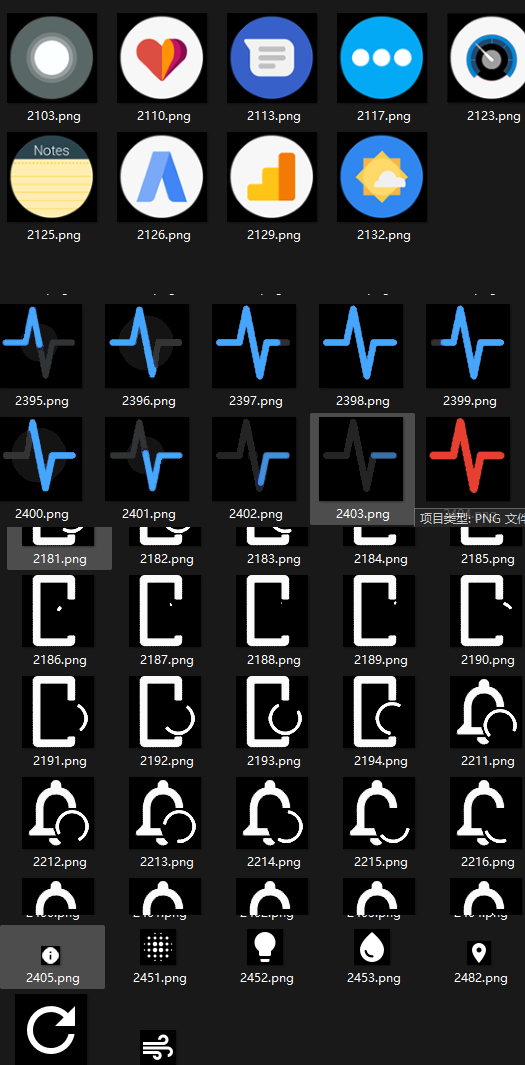Select the 2453.png water drop icon thumbnail
The height and width of the screenshot is (1065, 525).
[372, 947]
